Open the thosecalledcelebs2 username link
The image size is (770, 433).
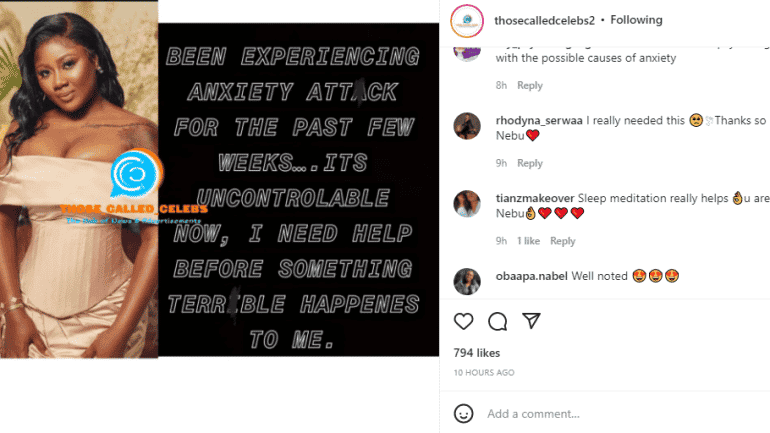[x=544, y=20]
